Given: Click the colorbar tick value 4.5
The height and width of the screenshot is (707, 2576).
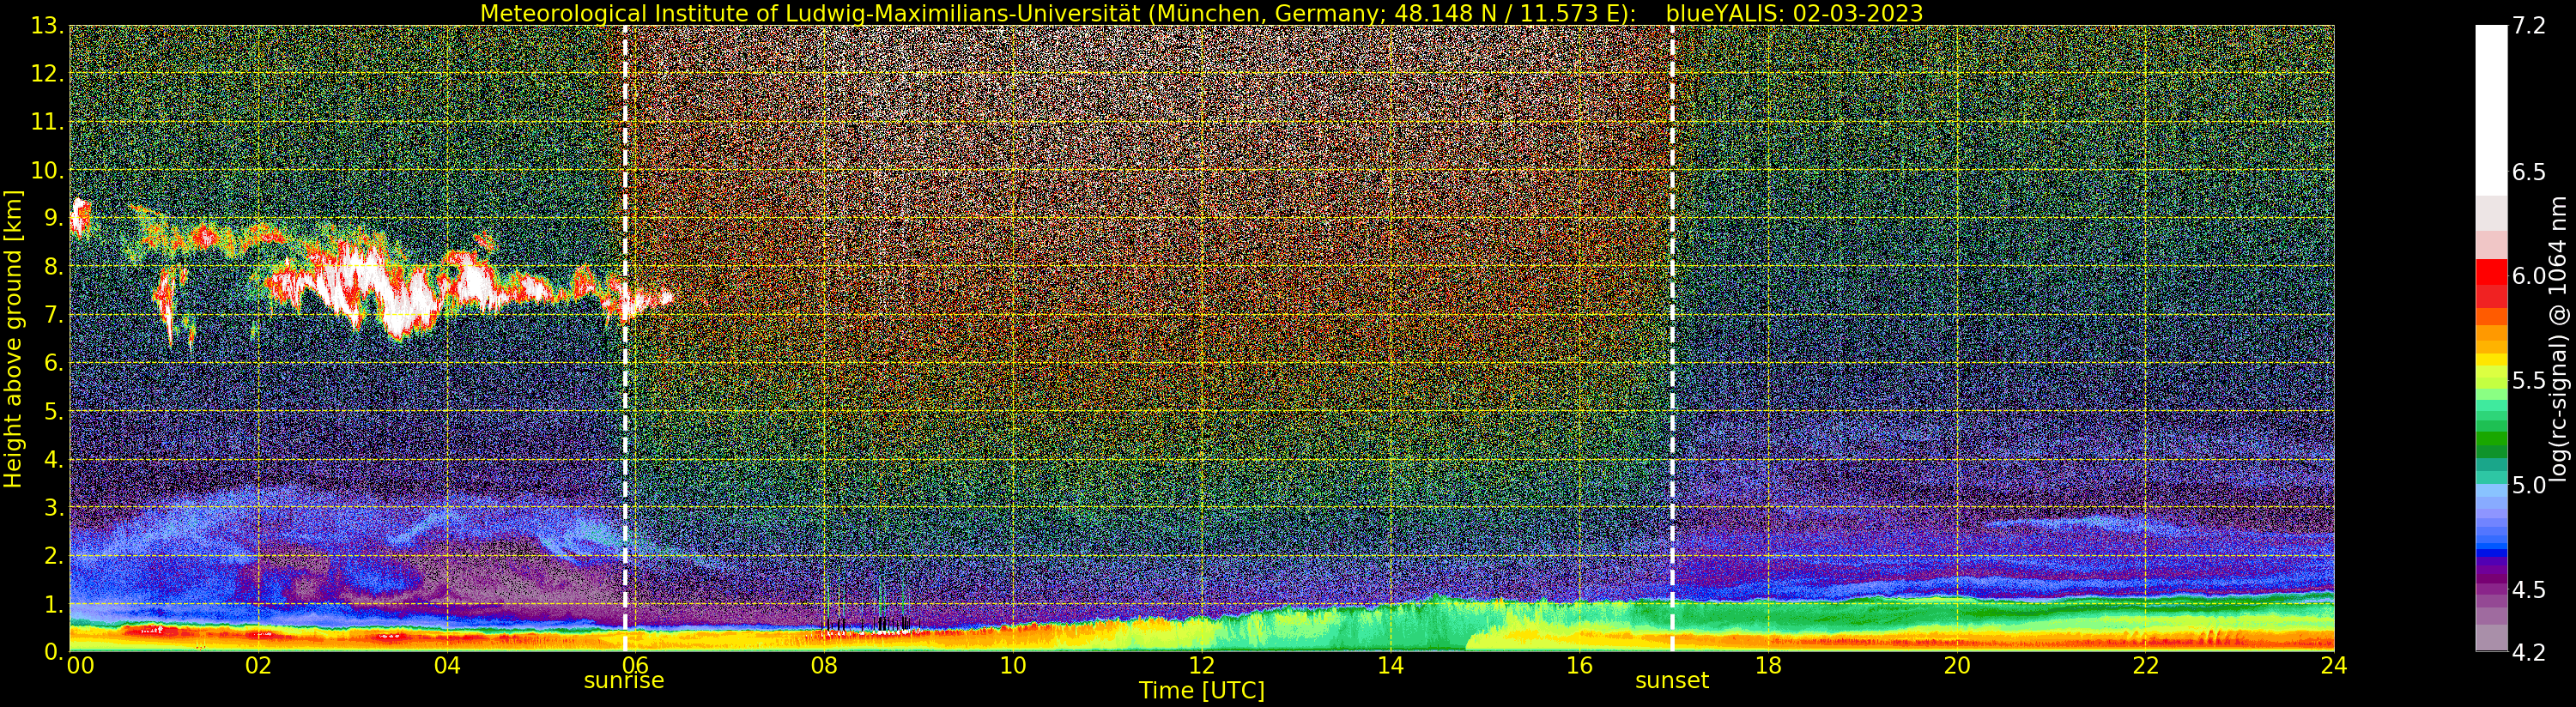Looking at the screenshot, I should click(x=2529, y=590).
